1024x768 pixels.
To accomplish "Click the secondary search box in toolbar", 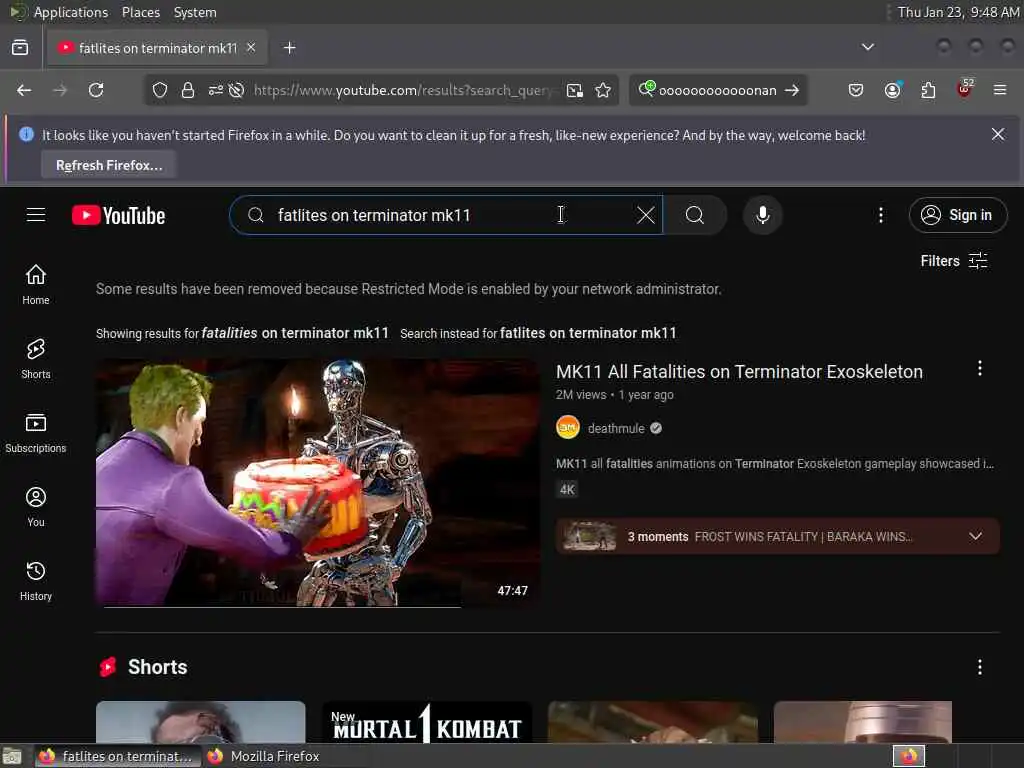I will point(717,90).
